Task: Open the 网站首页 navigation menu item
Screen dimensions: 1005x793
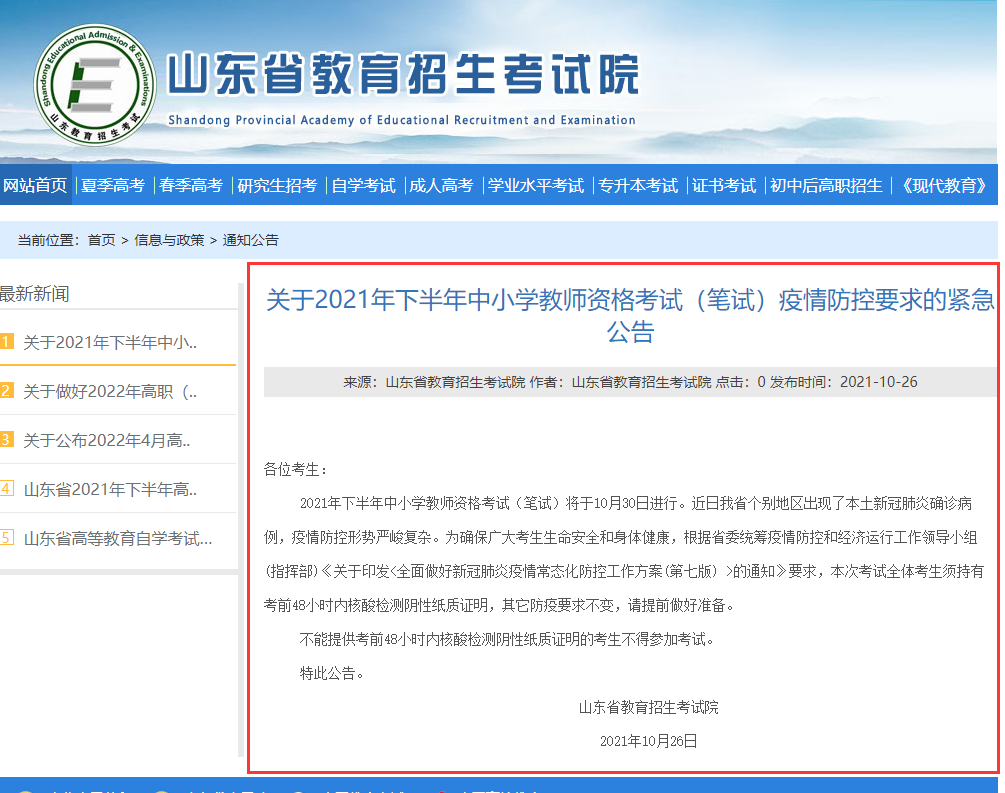Action: pos(37,185)
